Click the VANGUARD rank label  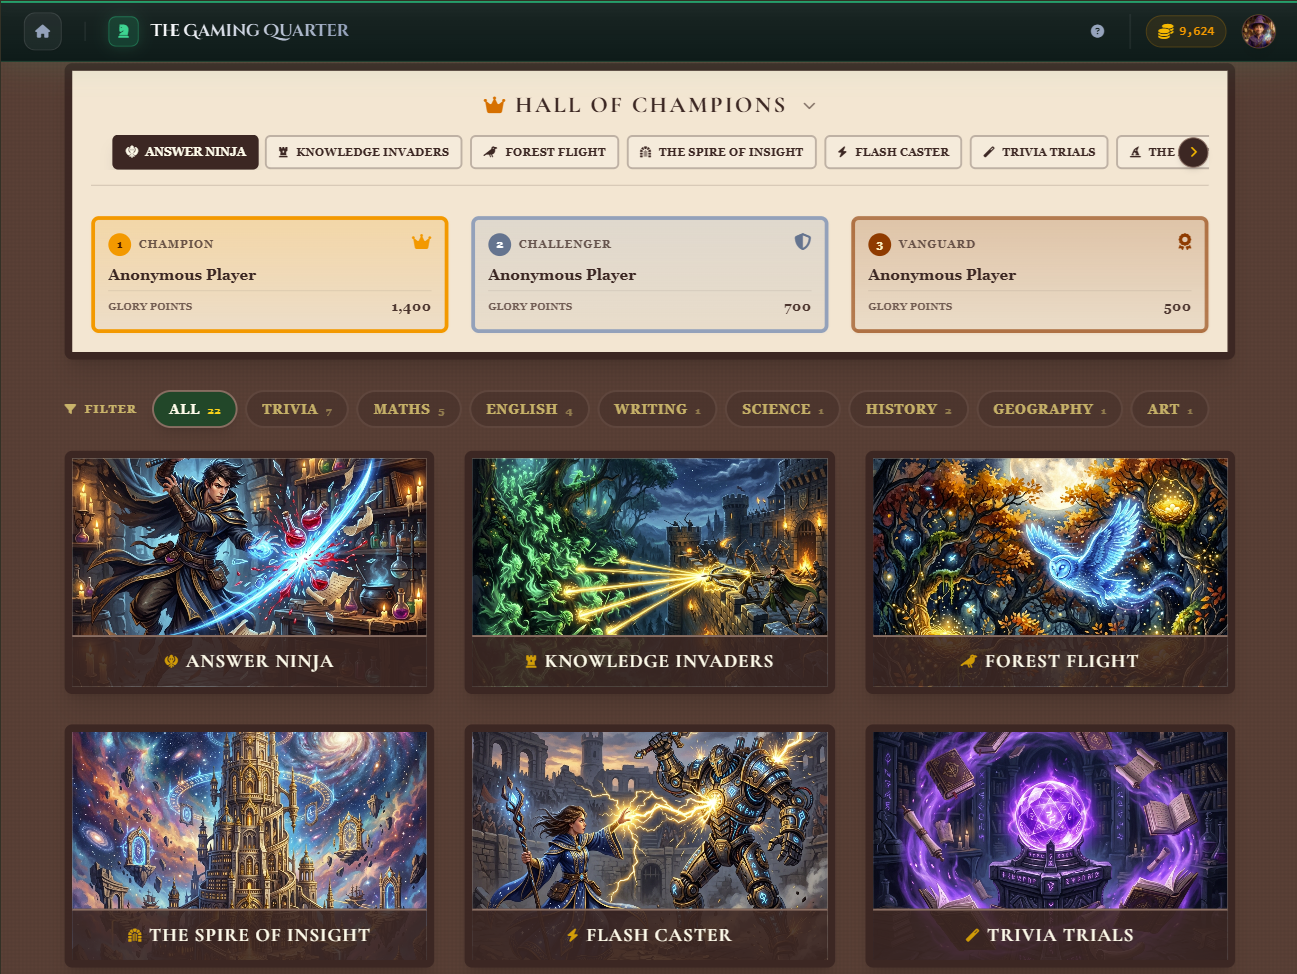coord(937,244)
